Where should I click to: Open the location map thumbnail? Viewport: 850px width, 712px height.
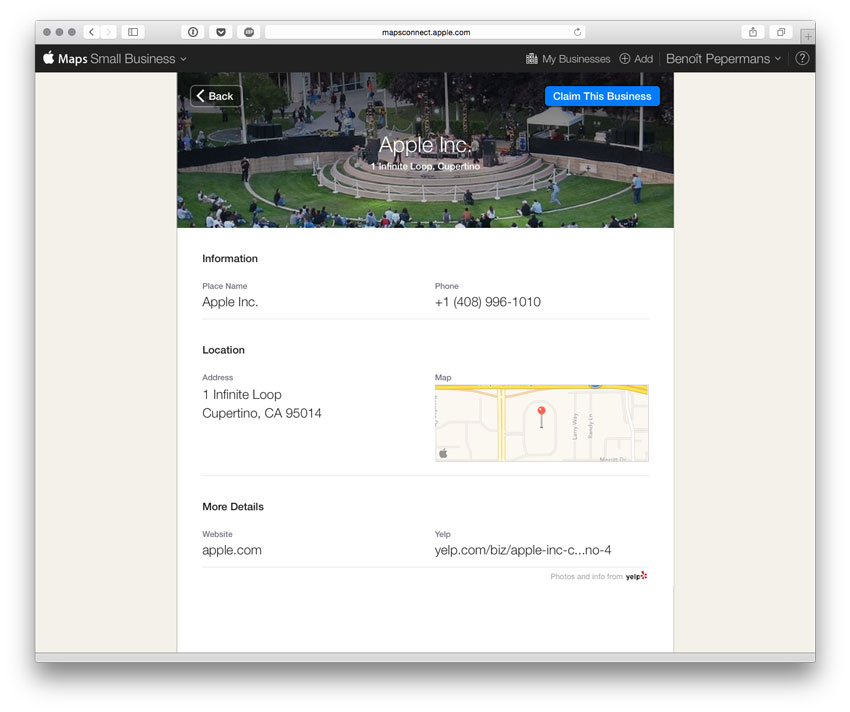coord(542,423)
